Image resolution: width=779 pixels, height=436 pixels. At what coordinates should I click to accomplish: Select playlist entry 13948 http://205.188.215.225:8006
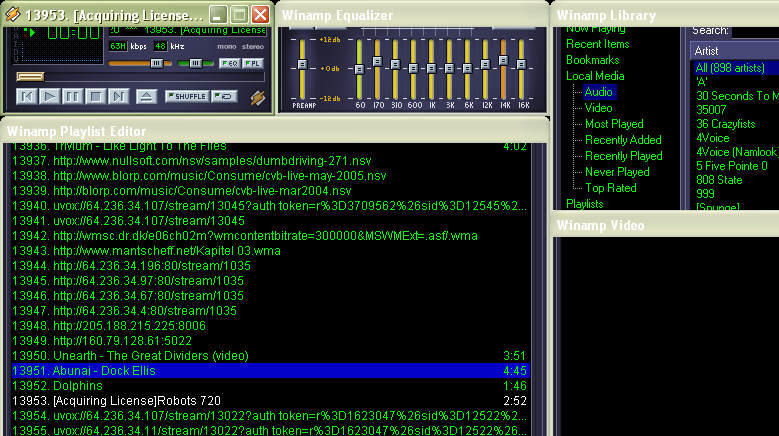pos(270,326)
